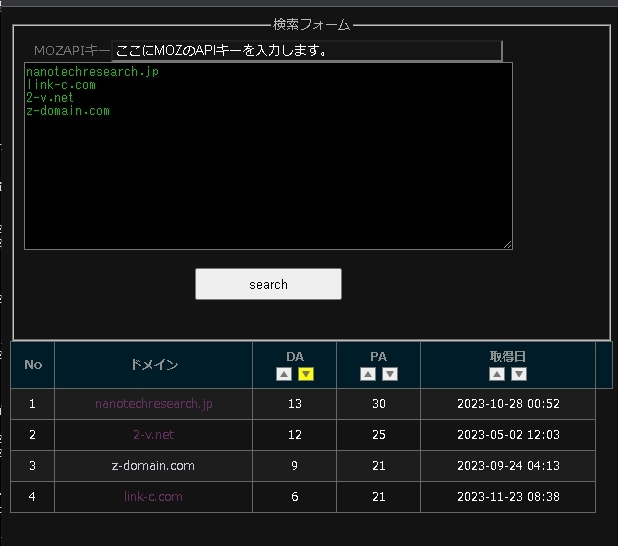Click the 検索フォーム legend title
Screen dimensions: 618x546
pos(311,24)
